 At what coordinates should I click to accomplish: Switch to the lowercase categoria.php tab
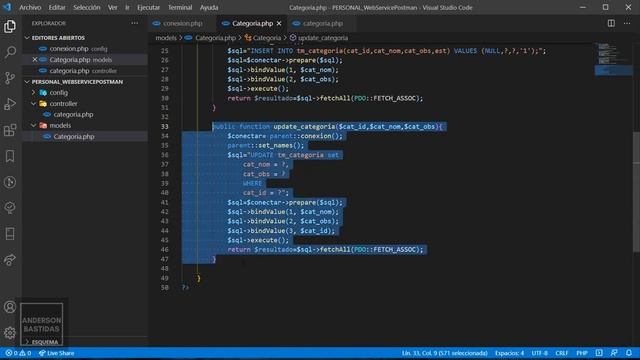tap(322, 24)
